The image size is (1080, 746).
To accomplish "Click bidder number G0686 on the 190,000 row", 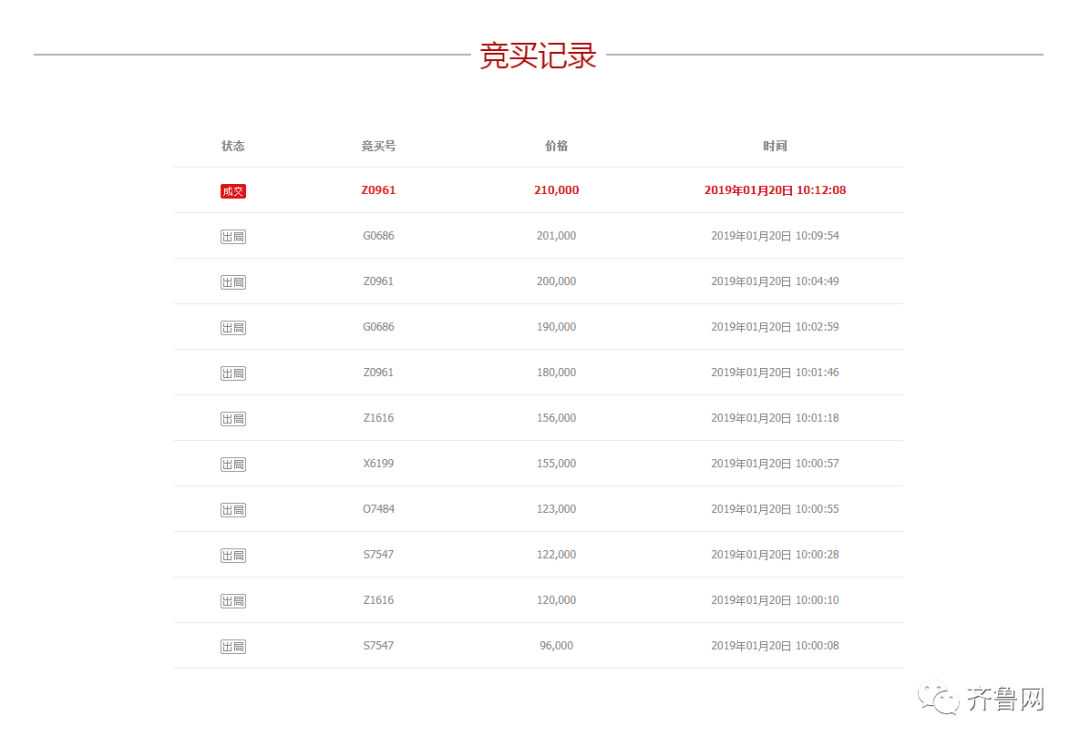I will pyautogui.click(x=378, y=327).
